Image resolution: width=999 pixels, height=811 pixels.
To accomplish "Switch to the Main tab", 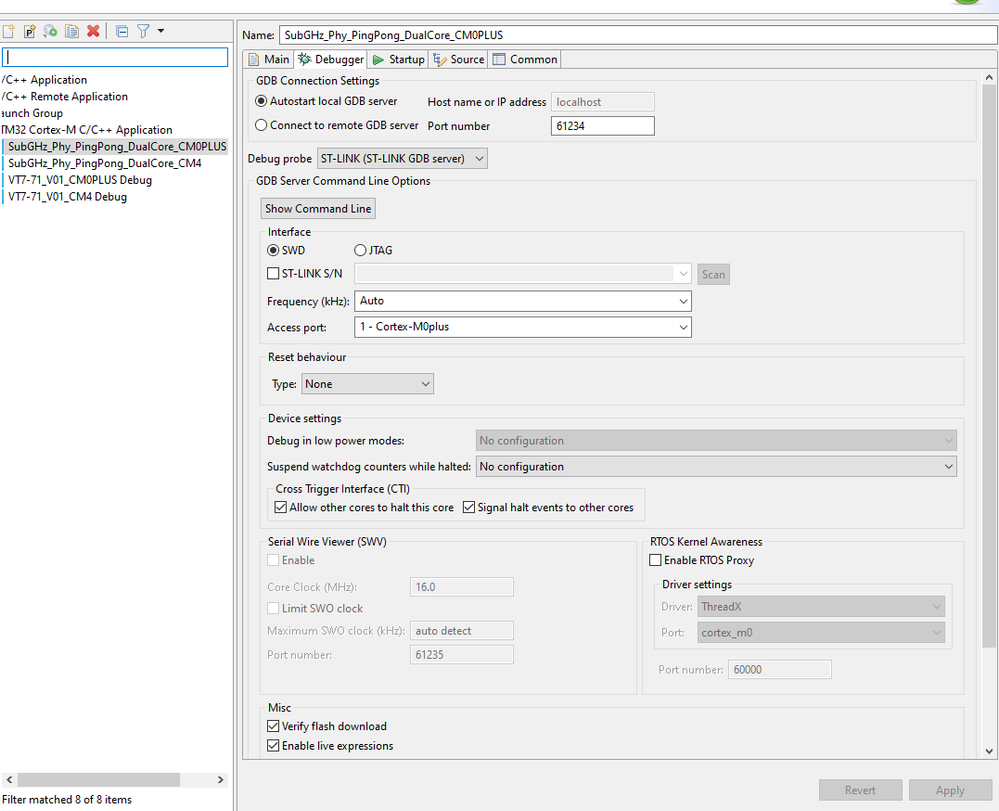I will click(x=269, y=59).
